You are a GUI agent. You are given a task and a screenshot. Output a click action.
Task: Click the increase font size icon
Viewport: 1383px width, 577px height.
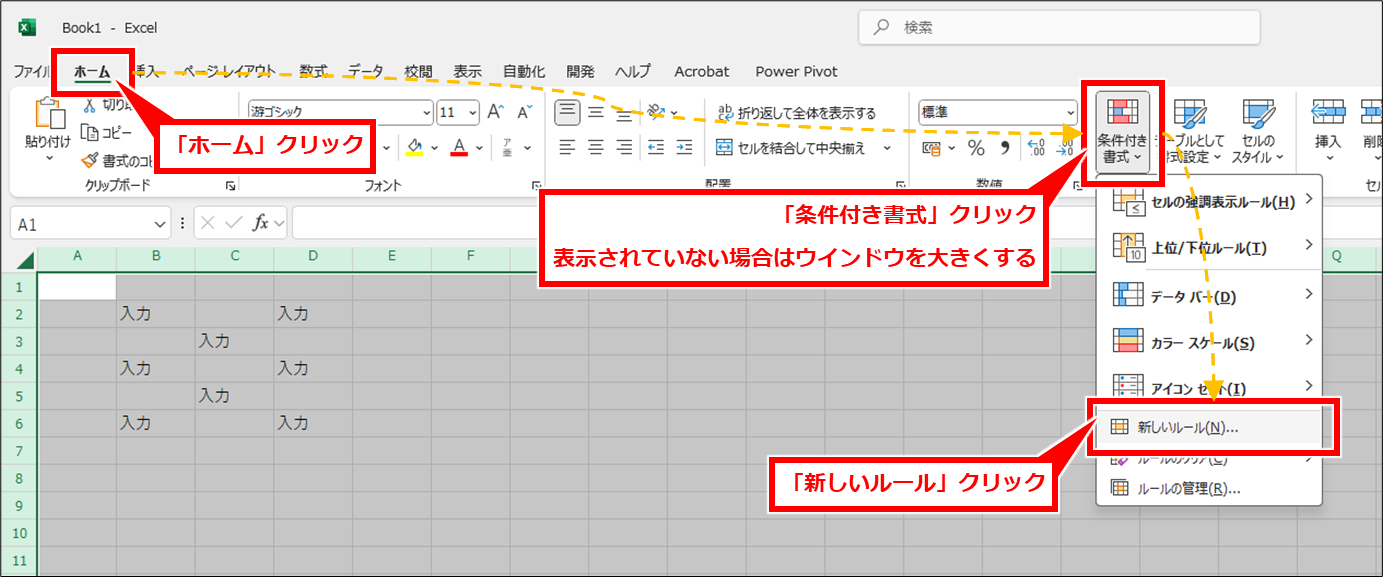pyautogui.click(x=496, y=112)
